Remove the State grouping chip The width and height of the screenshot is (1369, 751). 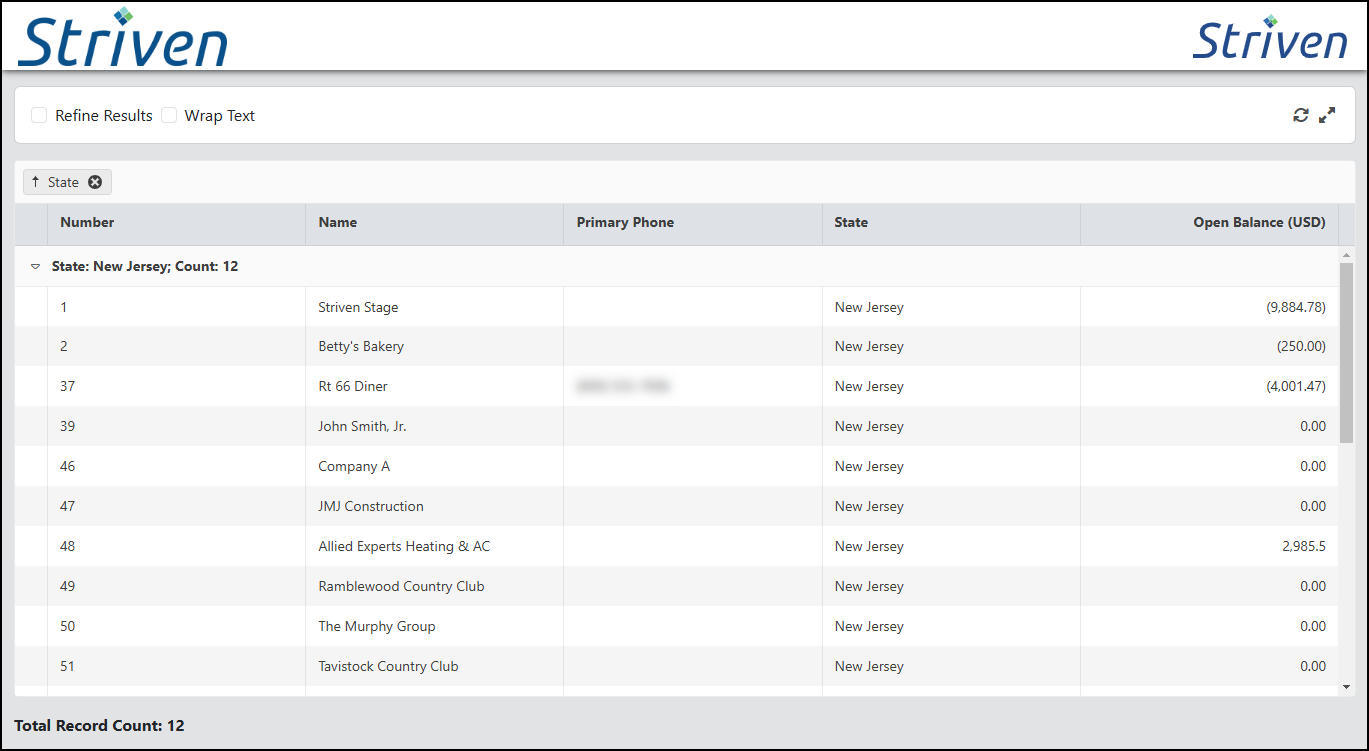pos(95,182)
